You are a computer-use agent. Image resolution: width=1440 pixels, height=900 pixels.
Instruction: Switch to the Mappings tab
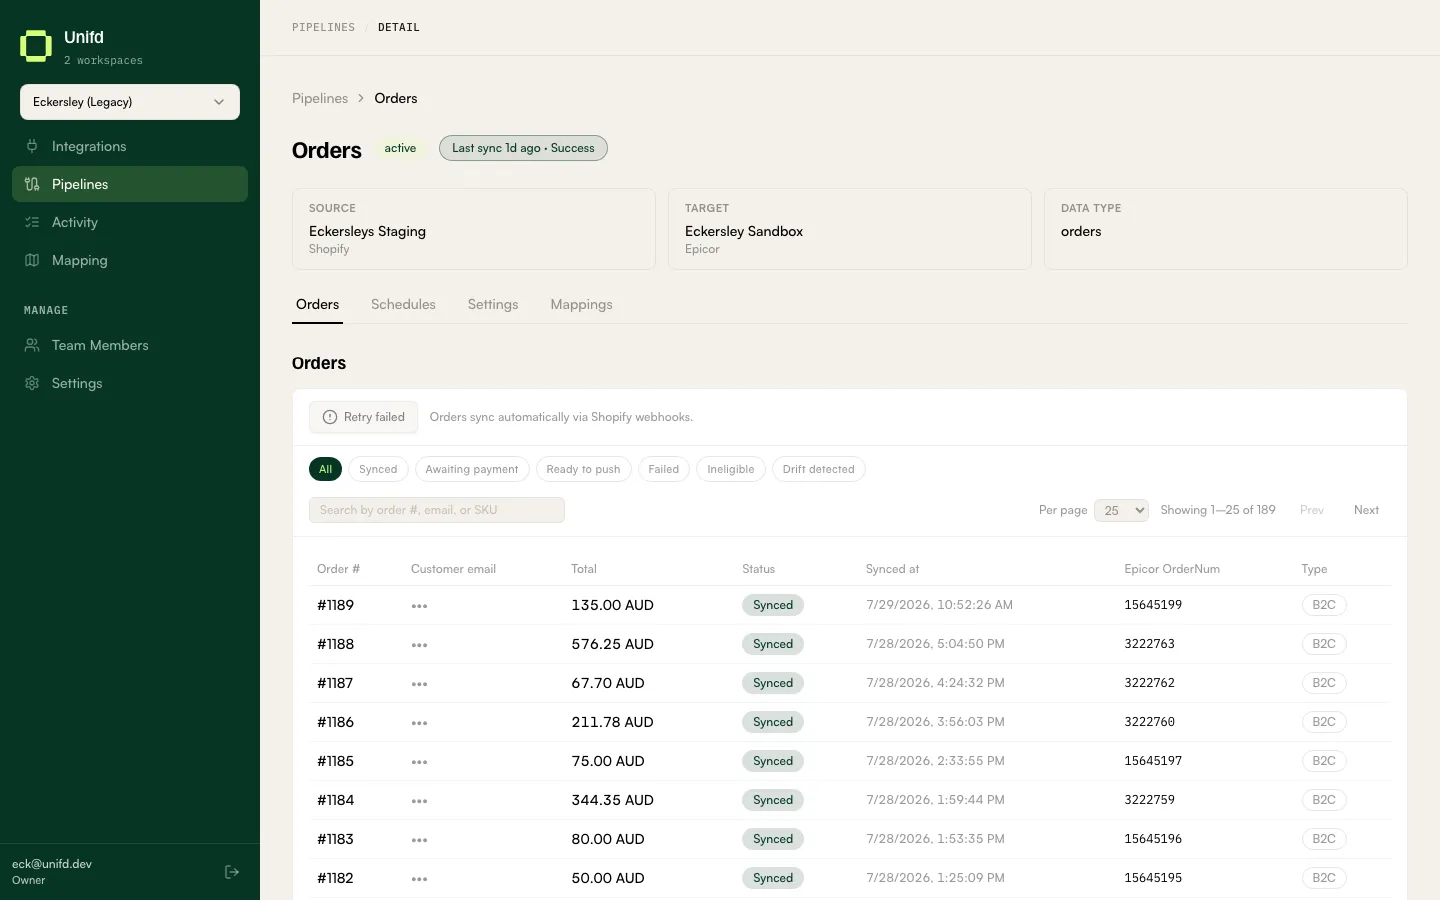click(x=581, y=304)
